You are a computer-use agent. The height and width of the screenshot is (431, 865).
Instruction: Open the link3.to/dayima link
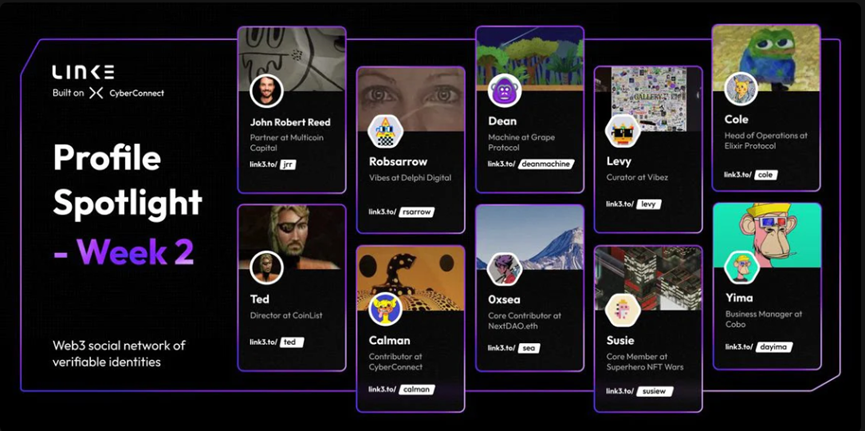[x=759, y=347]
